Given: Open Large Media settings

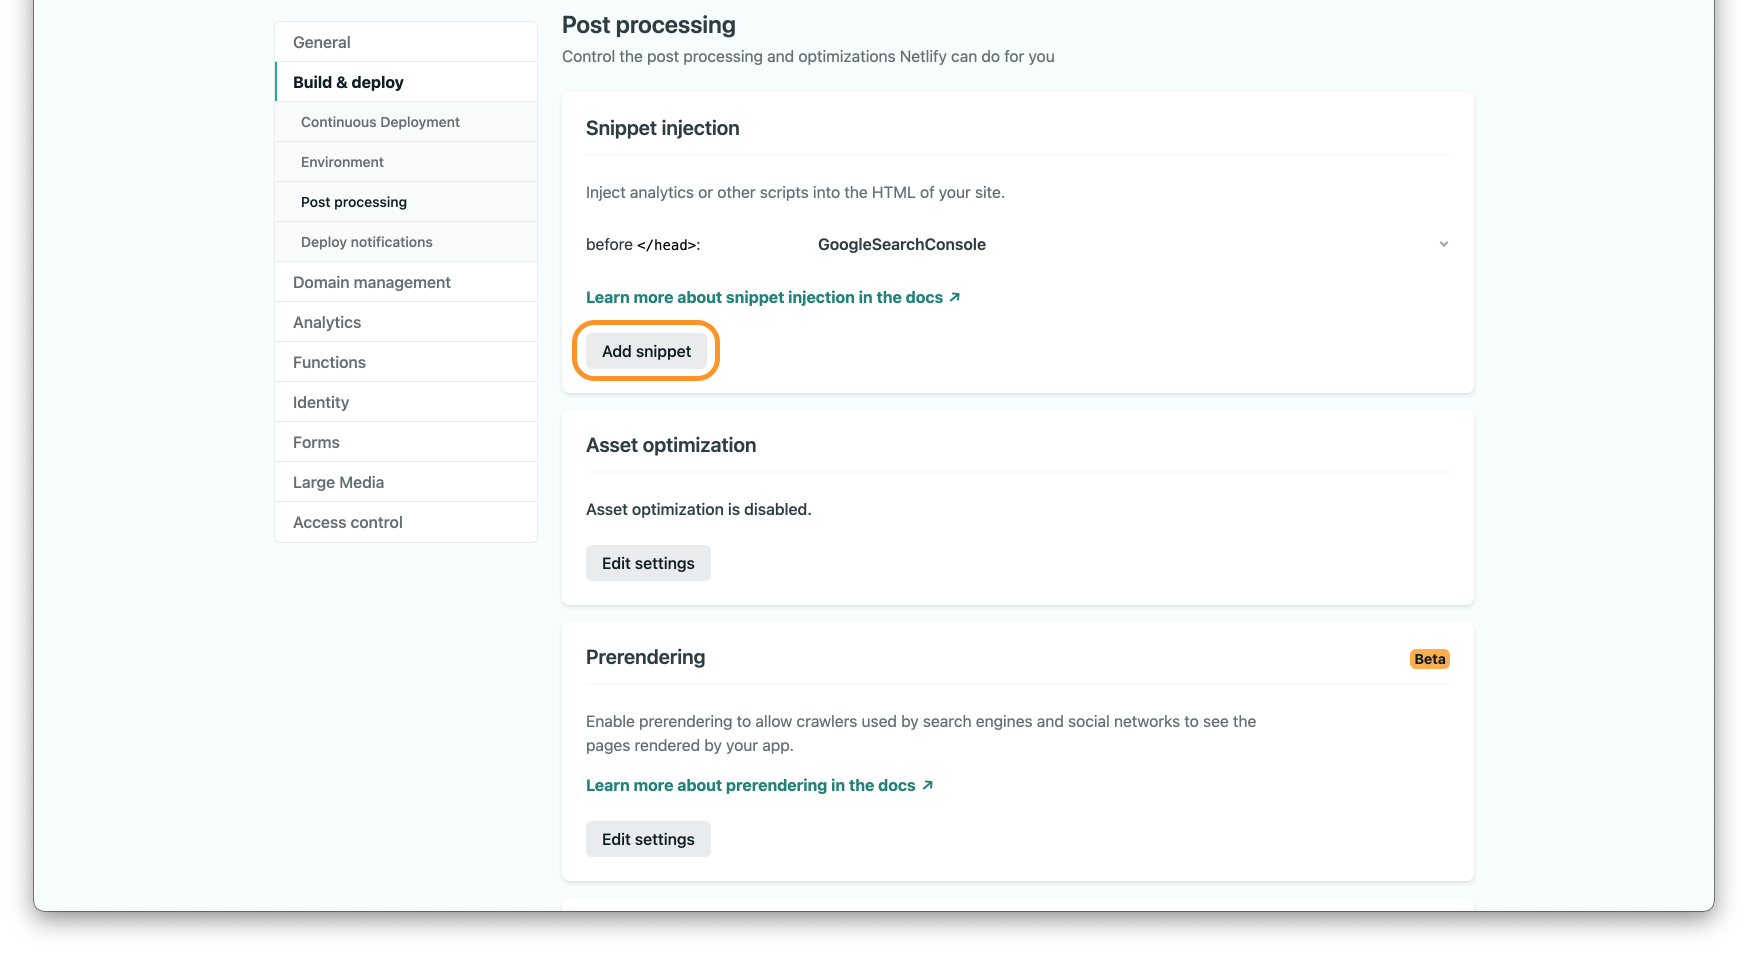Looking at the screenshot, I should point(338,482).
